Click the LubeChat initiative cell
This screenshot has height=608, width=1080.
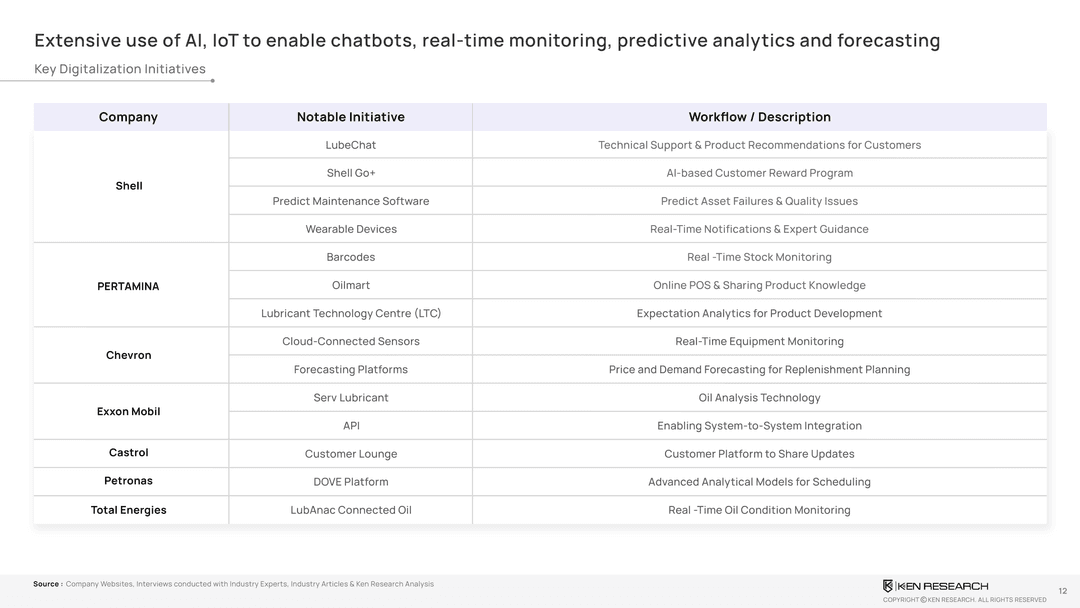351,145
